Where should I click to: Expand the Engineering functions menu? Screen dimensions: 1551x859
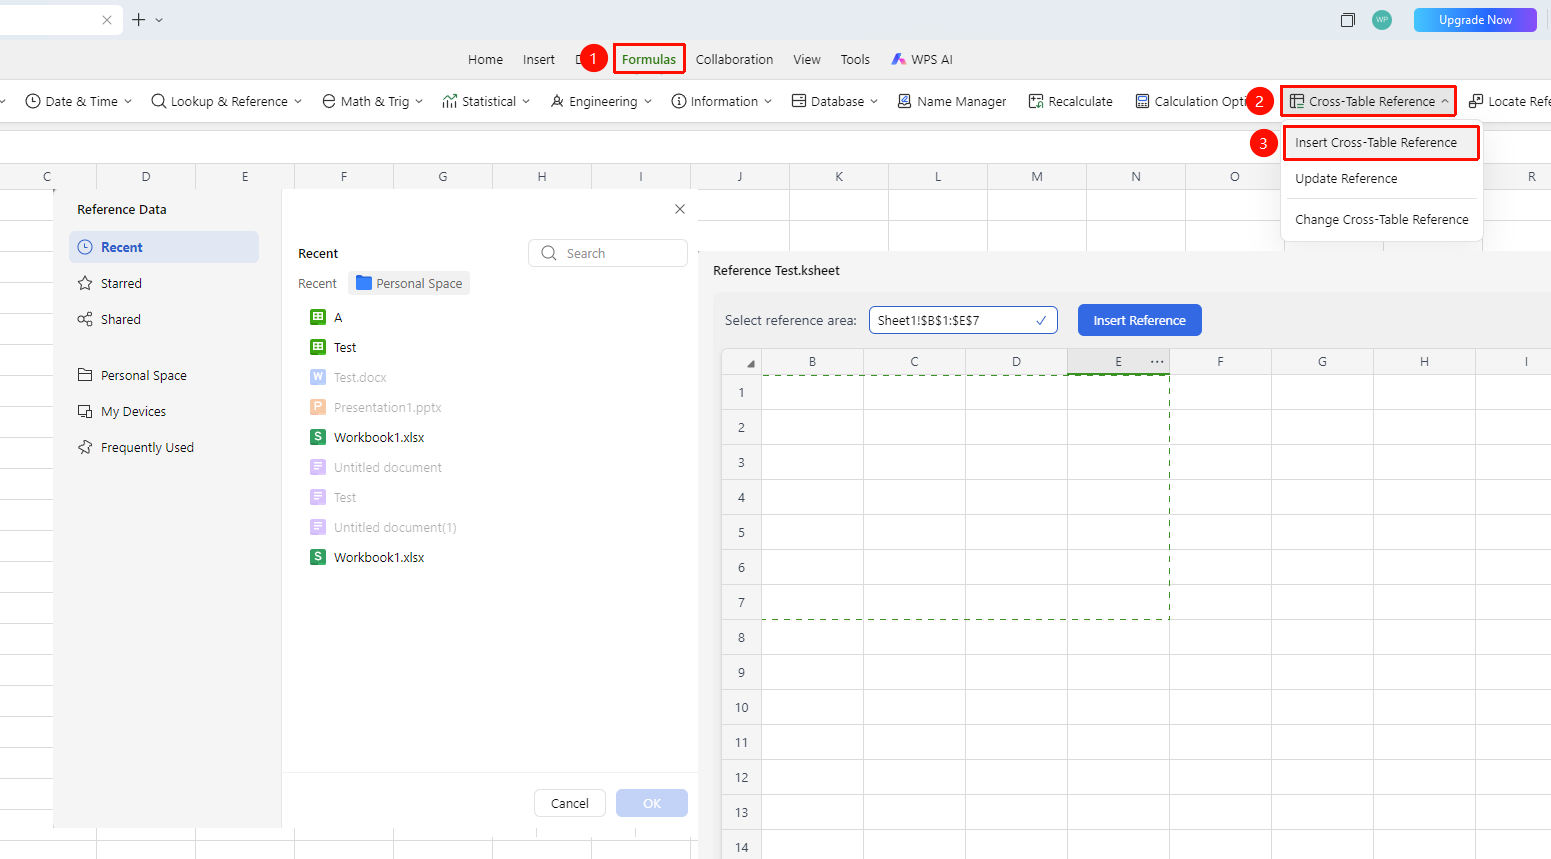point(601,101)
